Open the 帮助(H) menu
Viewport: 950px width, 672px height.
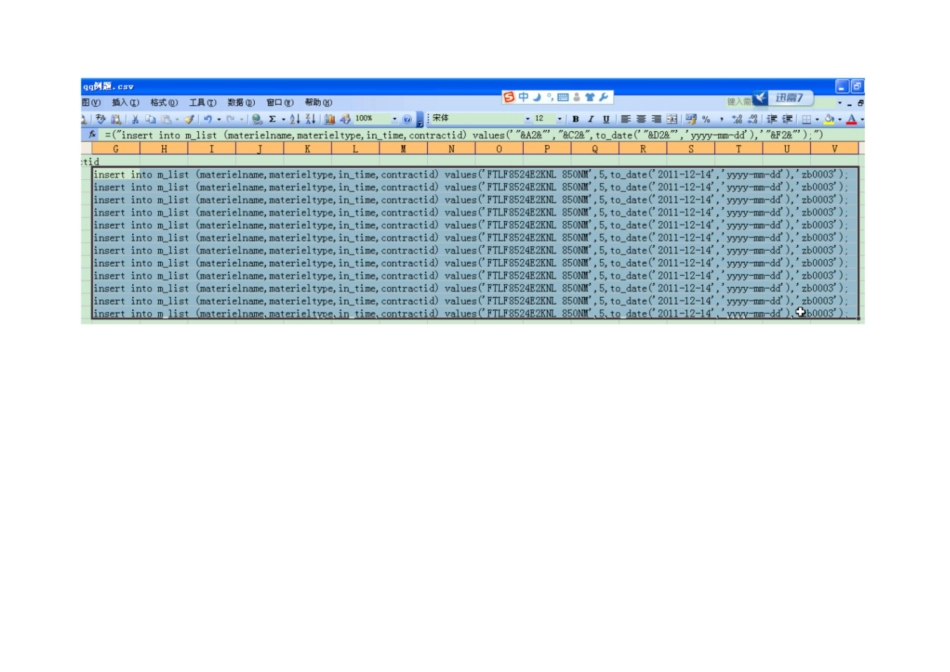[x=319, y=102]
